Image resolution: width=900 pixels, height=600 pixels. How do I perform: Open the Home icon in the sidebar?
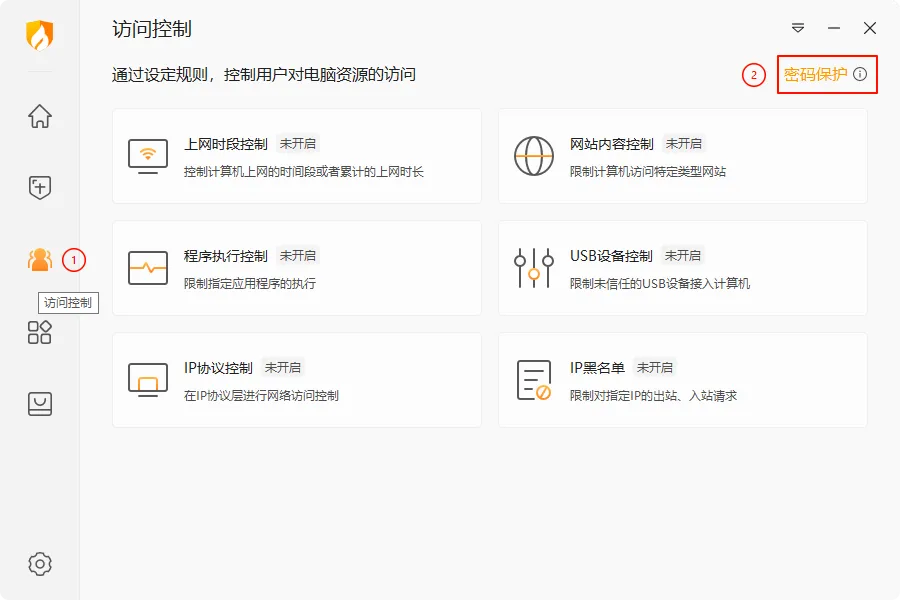[39, 116]
